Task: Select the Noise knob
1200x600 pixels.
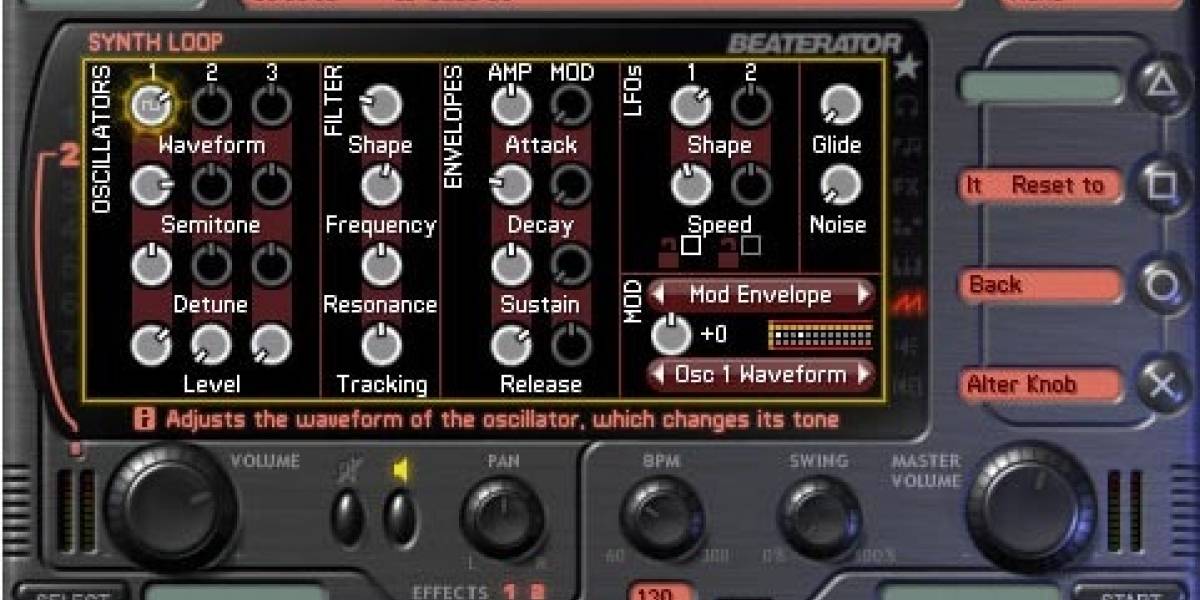Action: point(841,185)
